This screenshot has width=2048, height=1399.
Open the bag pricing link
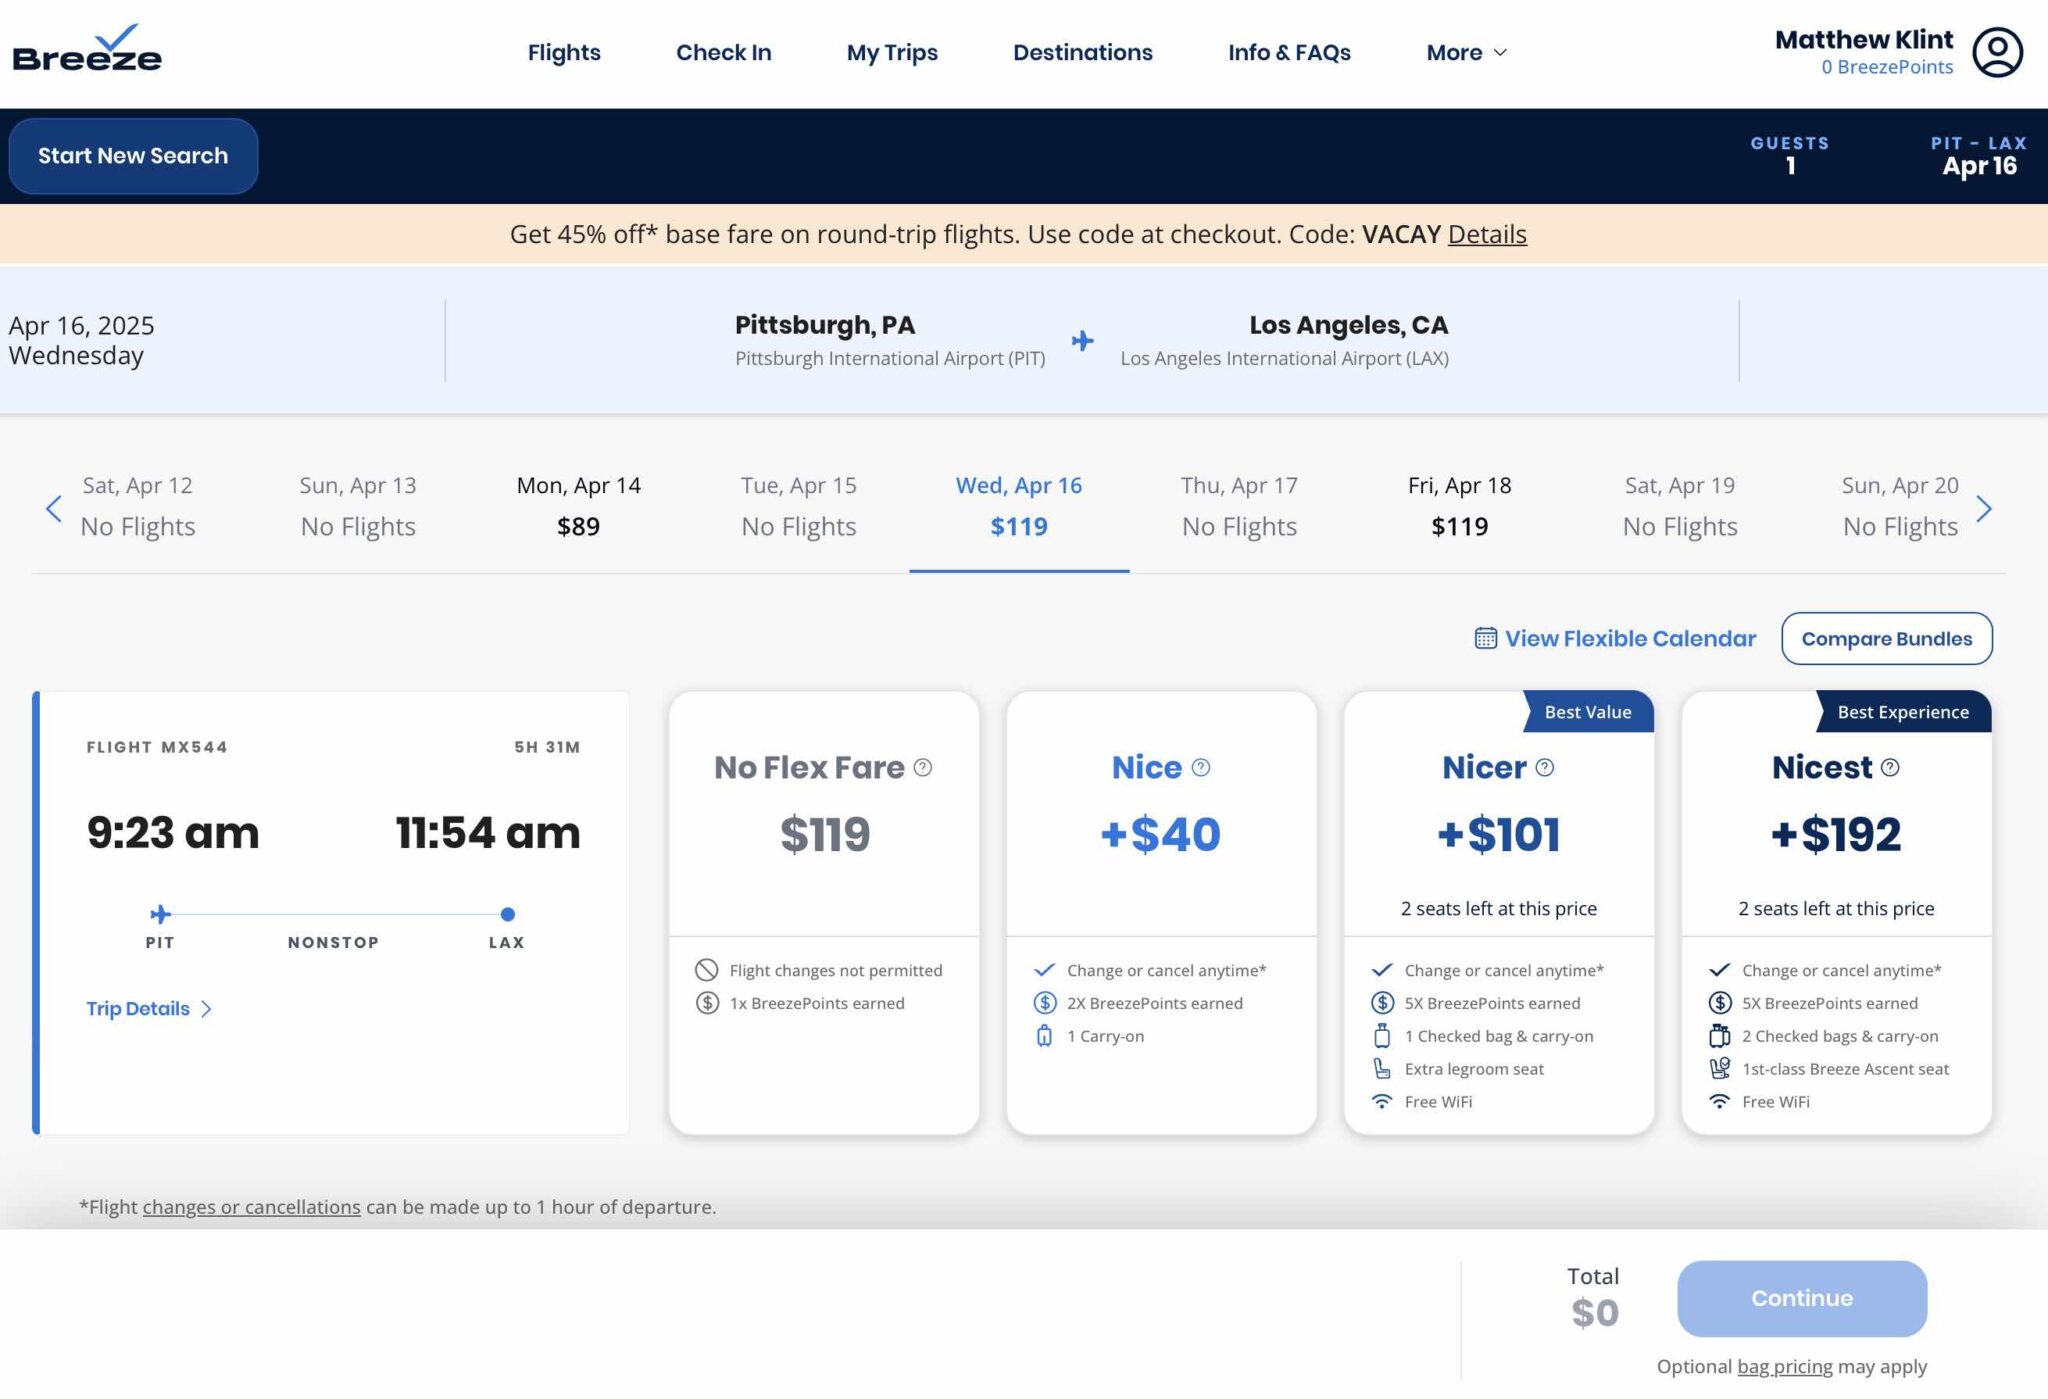coord(1784,1366)
